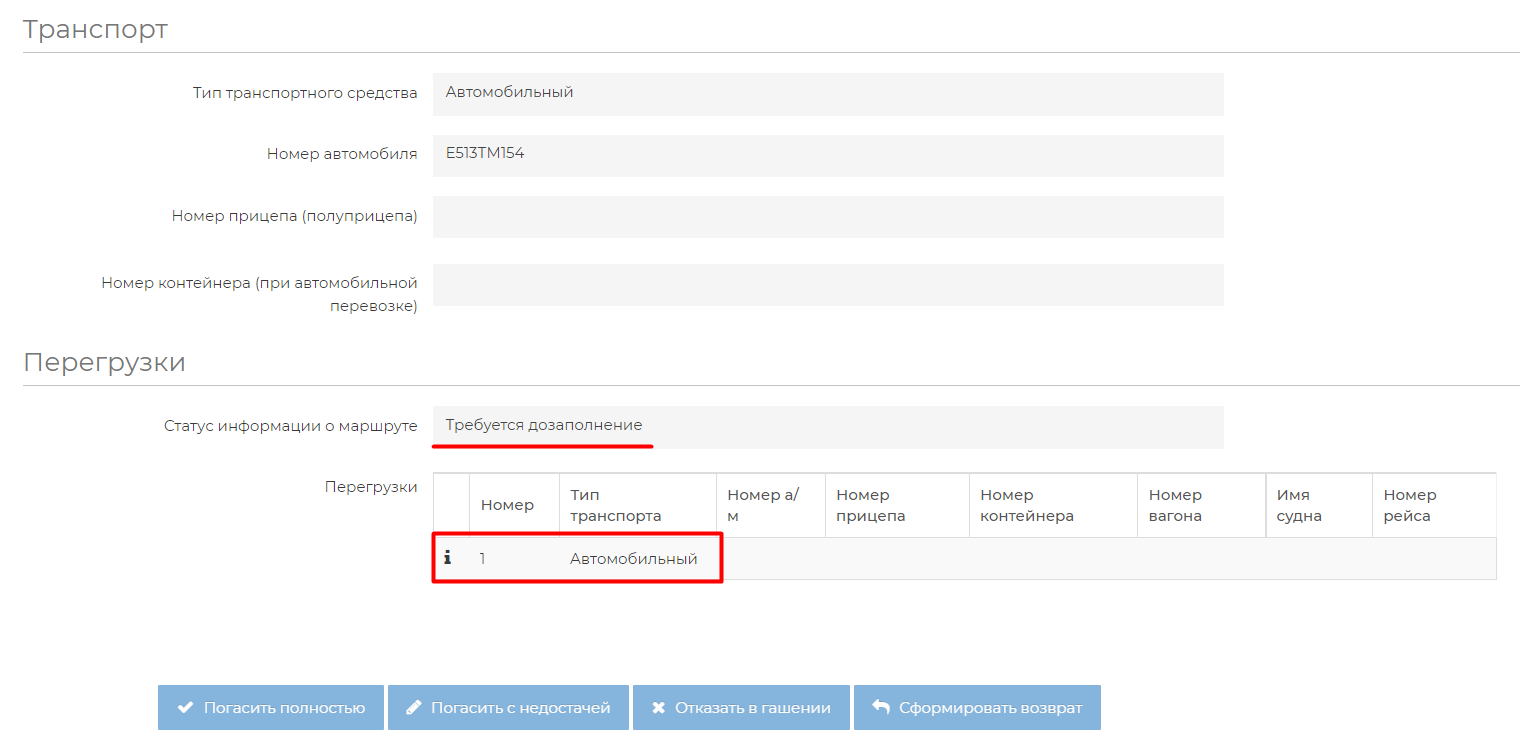Select the Номер вагона column header
Screen dimensions: 1520x753
(1175, 505)
